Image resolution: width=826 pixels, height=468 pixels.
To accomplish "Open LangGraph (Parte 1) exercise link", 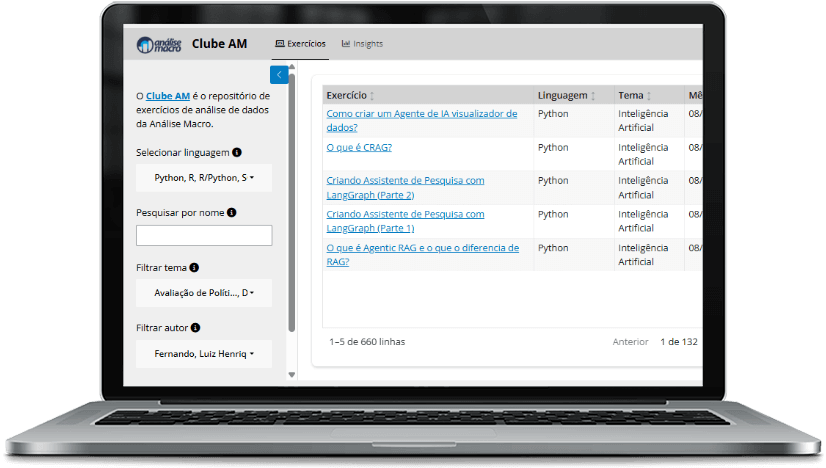I will pyautogui.click(x=405, y=221).
